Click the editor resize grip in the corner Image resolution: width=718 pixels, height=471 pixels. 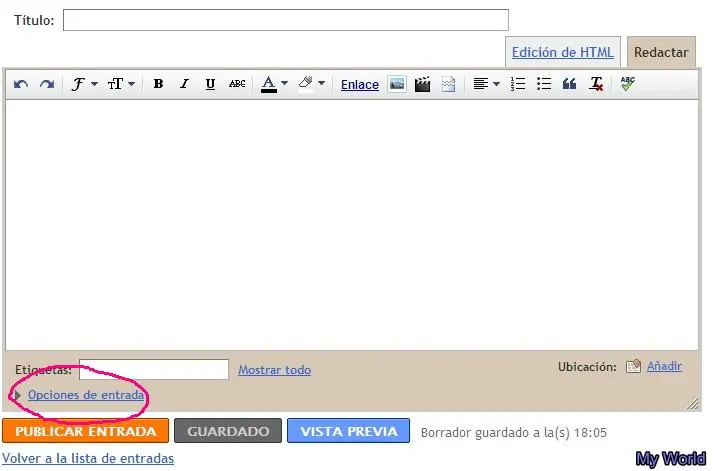pyautogui.click(x=693, y=403)
